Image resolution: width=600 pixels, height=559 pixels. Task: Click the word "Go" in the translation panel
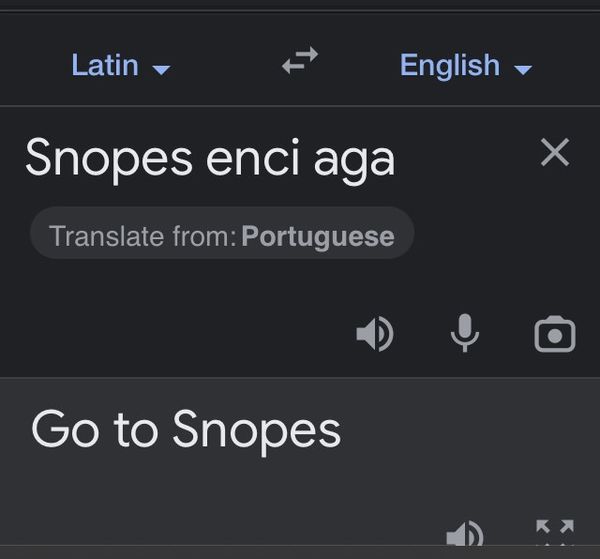[65, 429]
